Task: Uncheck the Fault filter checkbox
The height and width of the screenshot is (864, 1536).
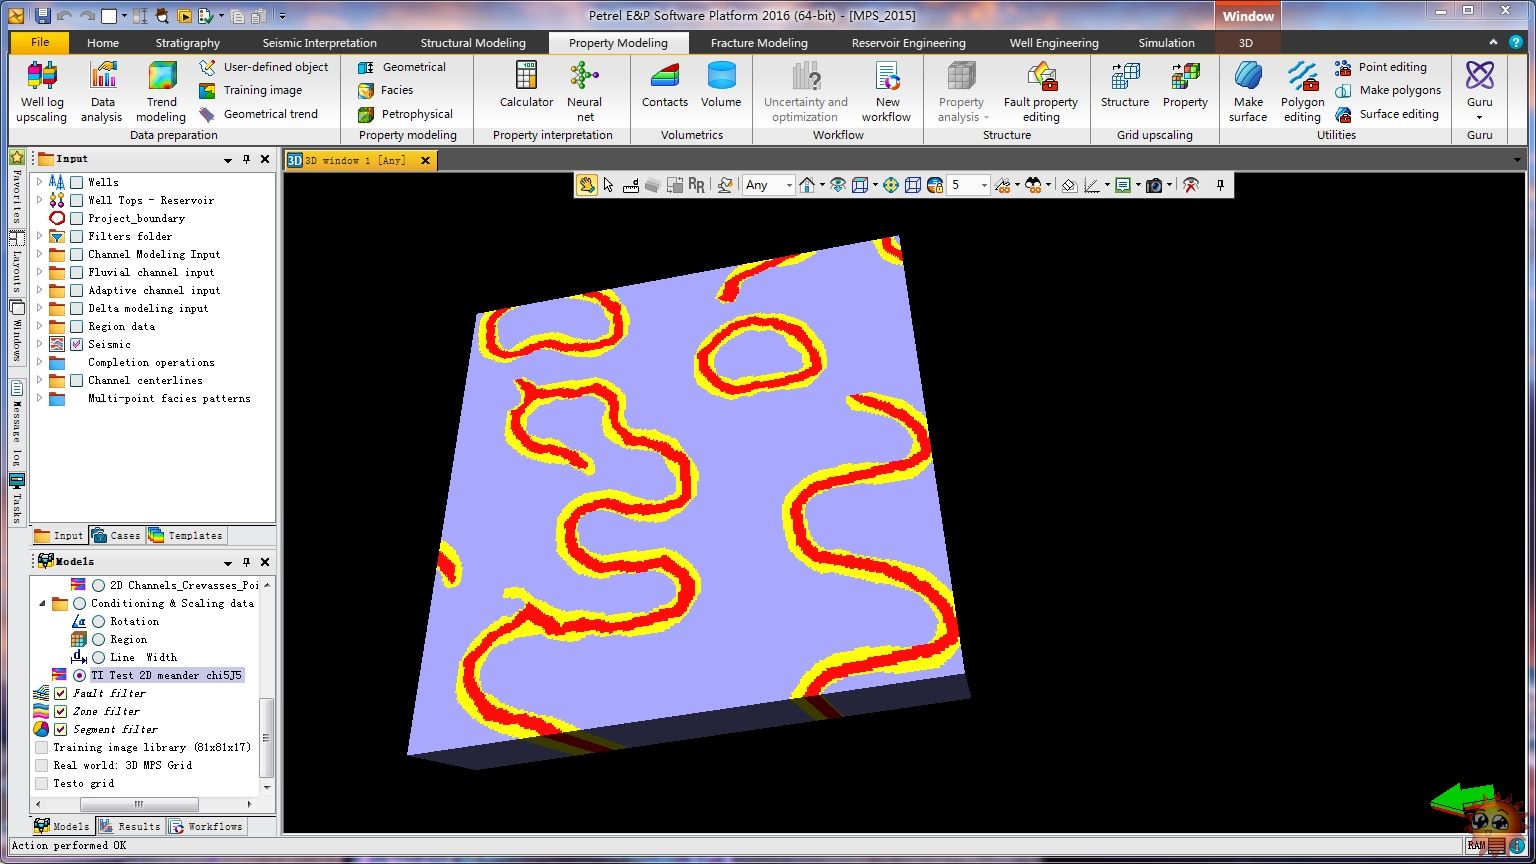Action: (x=60, y=693)
